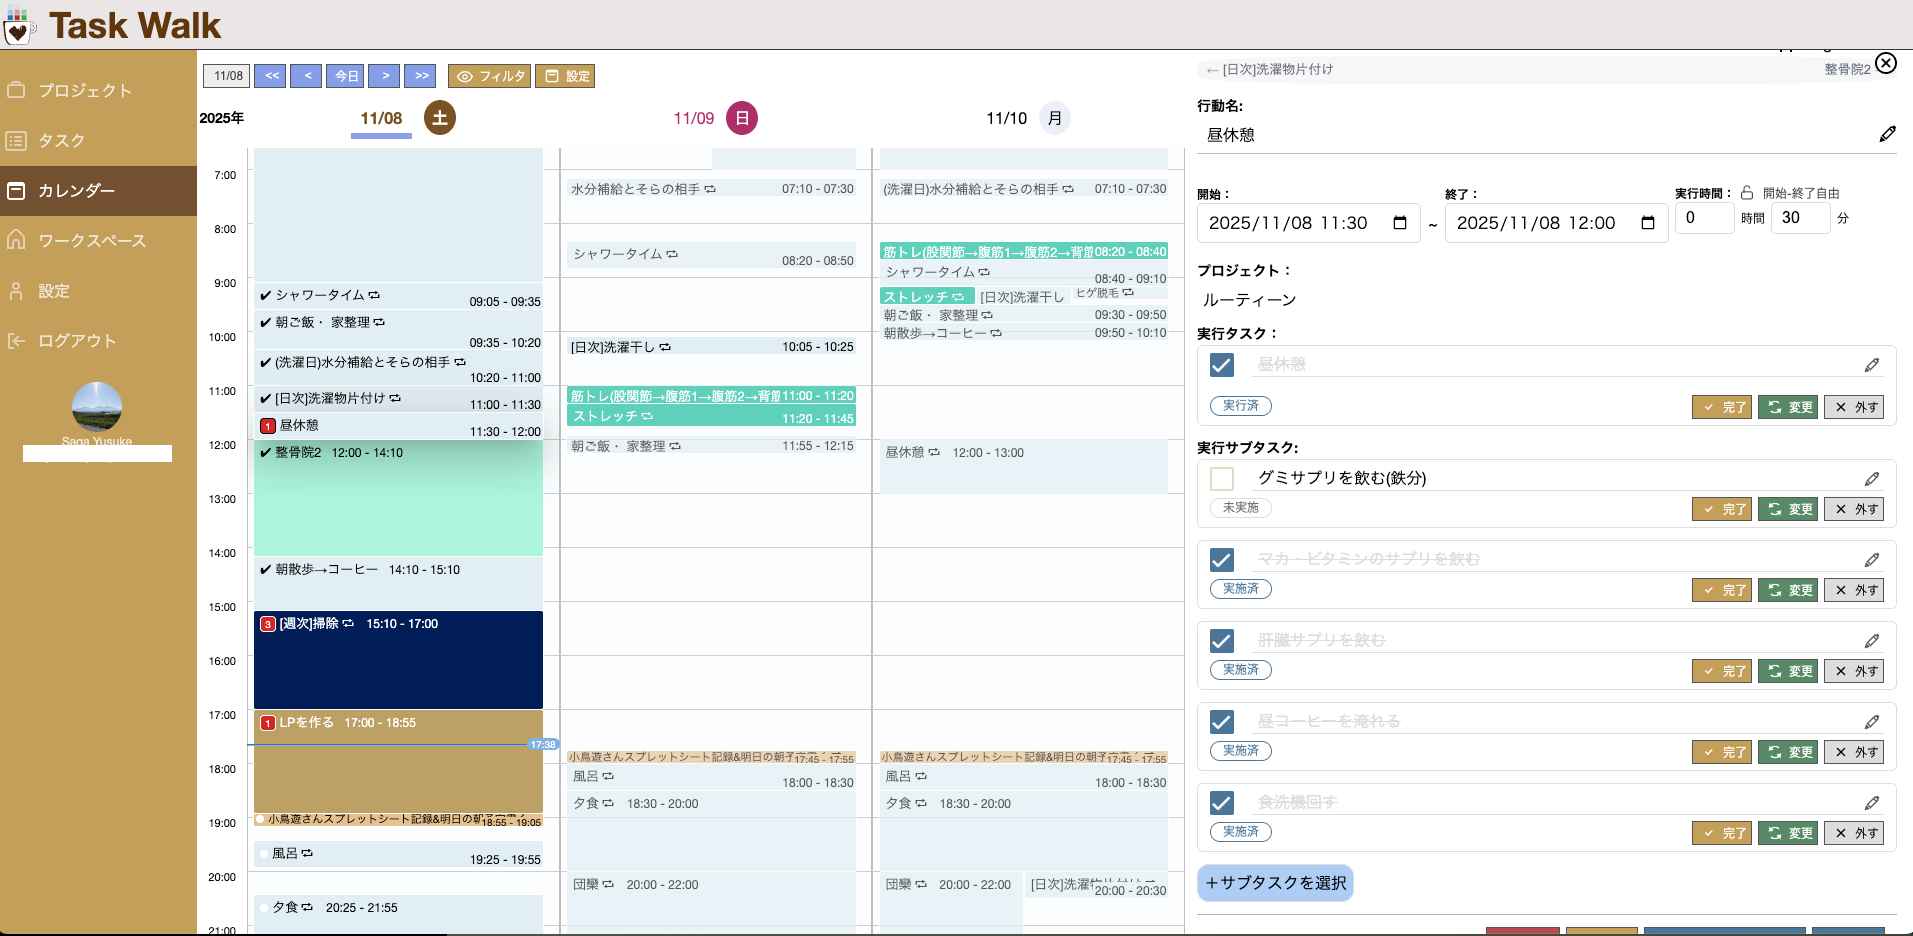The image size is (1913, 936).
Task: Open the 開始 date picker calendar
Action: (1402, 223)
